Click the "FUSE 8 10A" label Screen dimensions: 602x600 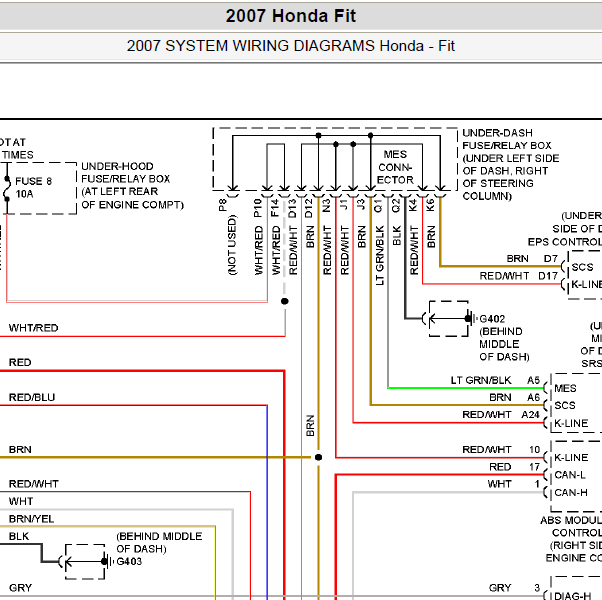(x=33, y=187)
